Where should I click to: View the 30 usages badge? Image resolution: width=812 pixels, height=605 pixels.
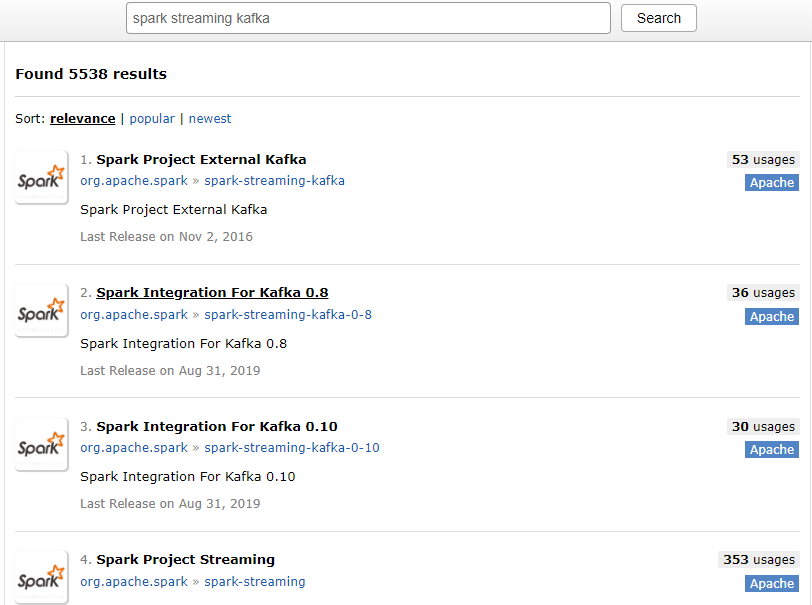point(763,426)
